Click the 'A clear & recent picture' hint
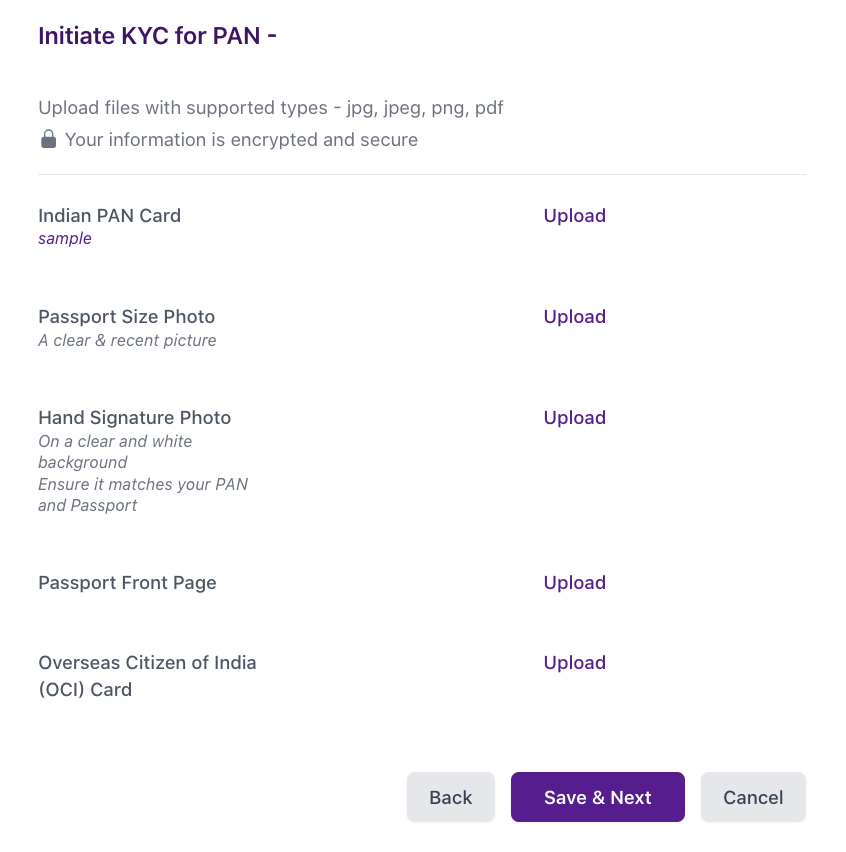 [127, 341]
